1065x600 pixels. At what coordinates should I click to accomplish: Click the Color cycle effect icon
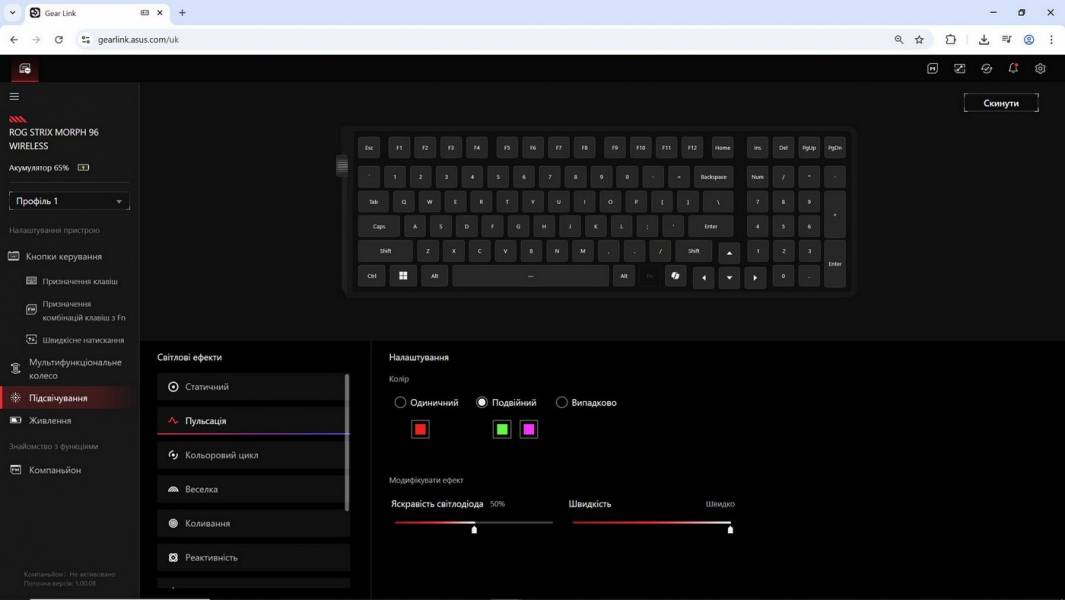[x=173, y=455]
